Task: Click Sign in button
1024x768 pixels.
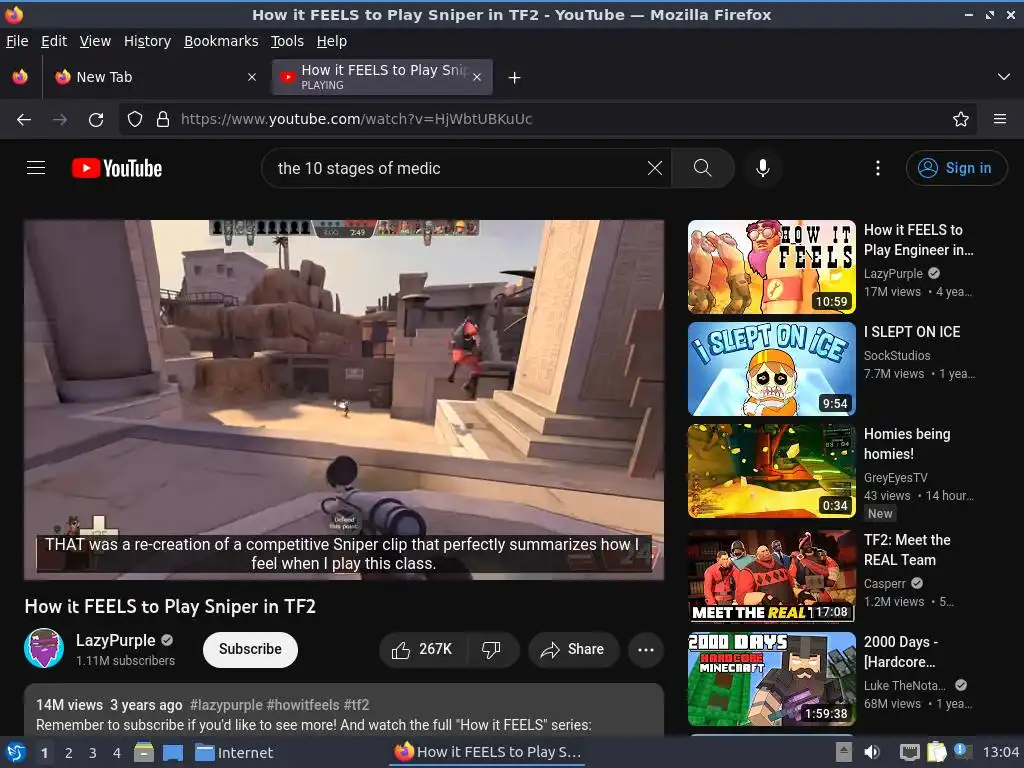Action: pyautogui.click(x=956, y=168)
